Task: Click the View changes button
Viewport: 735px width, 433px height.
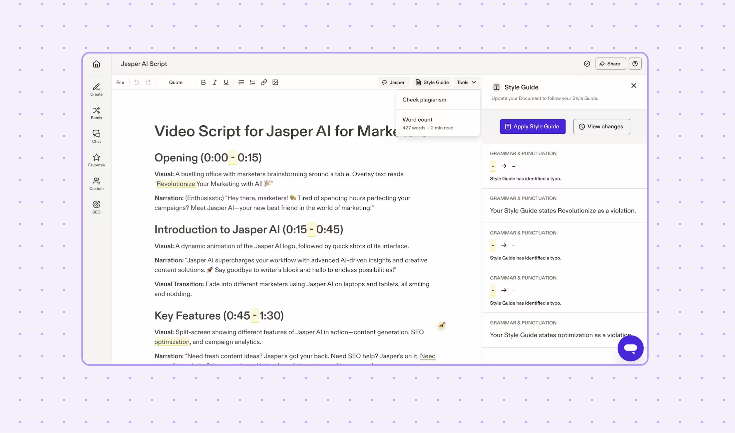Action: pyautogui.click(x=601, y=127)
